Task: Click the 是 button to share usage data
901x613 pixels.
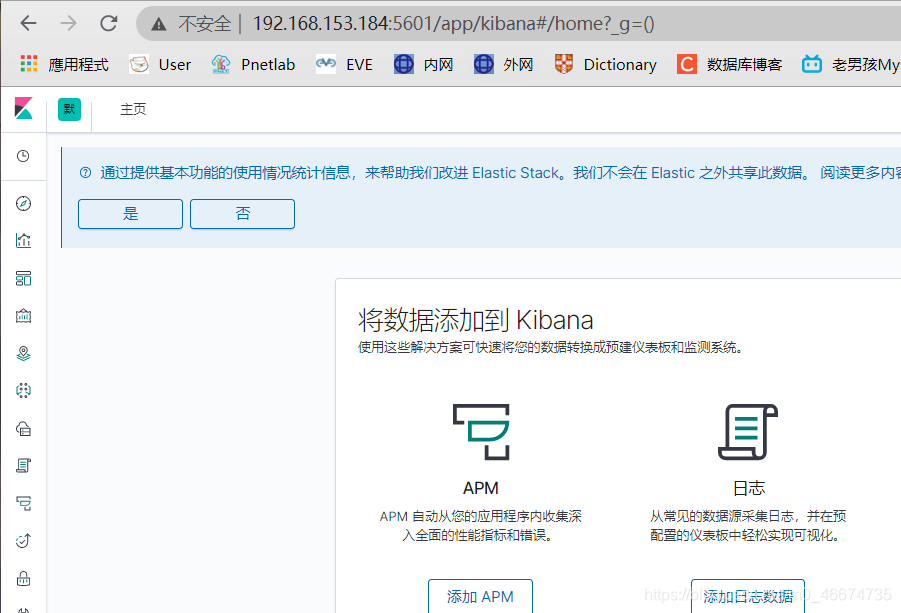Action: click(130, 214)
